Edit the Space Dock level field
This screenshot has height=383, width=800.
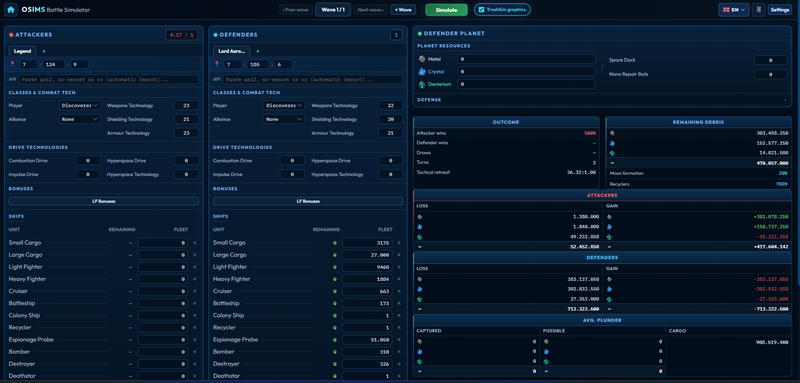770,61
